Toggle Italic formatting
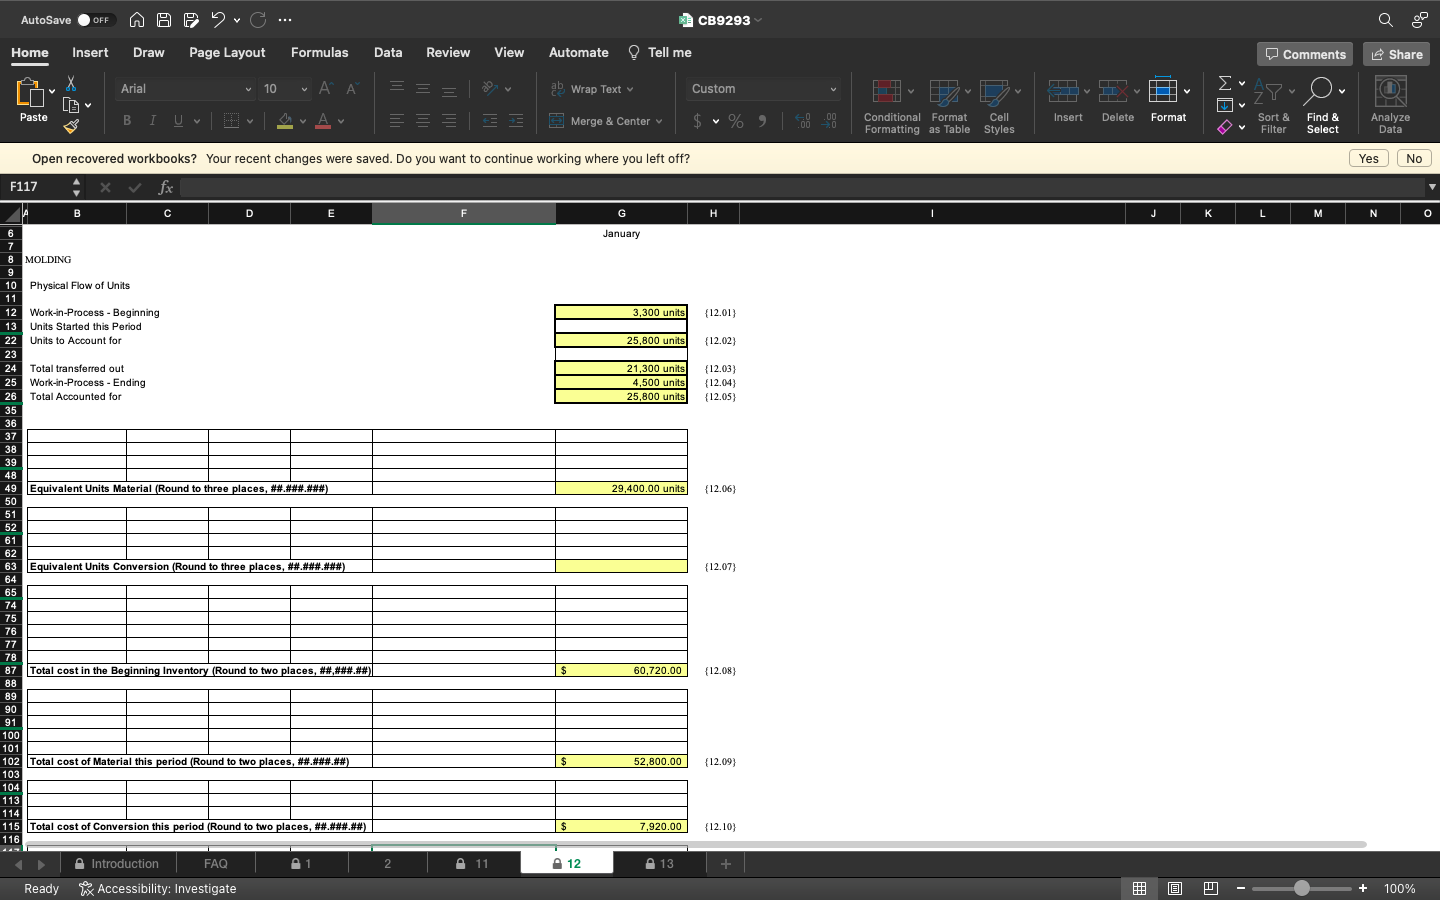 pos(153,121)
